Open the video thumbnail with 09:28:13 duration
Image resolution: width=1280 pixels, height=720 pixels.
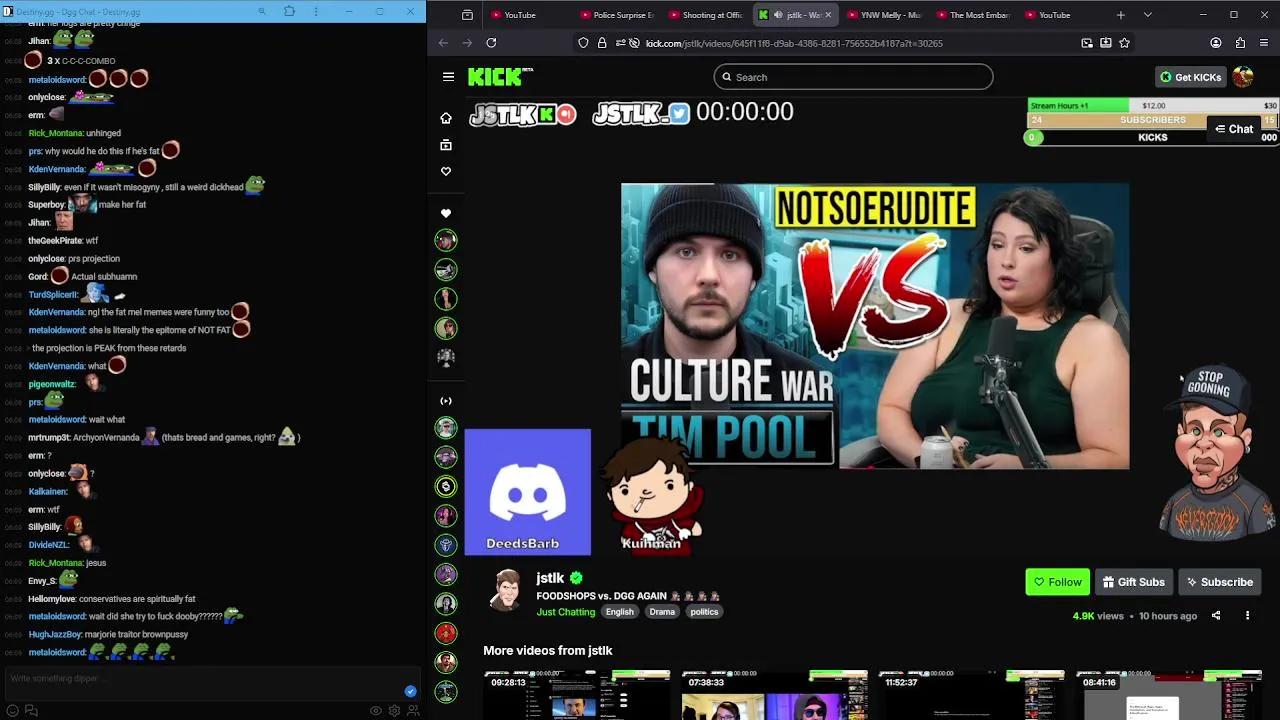[577, 695]
